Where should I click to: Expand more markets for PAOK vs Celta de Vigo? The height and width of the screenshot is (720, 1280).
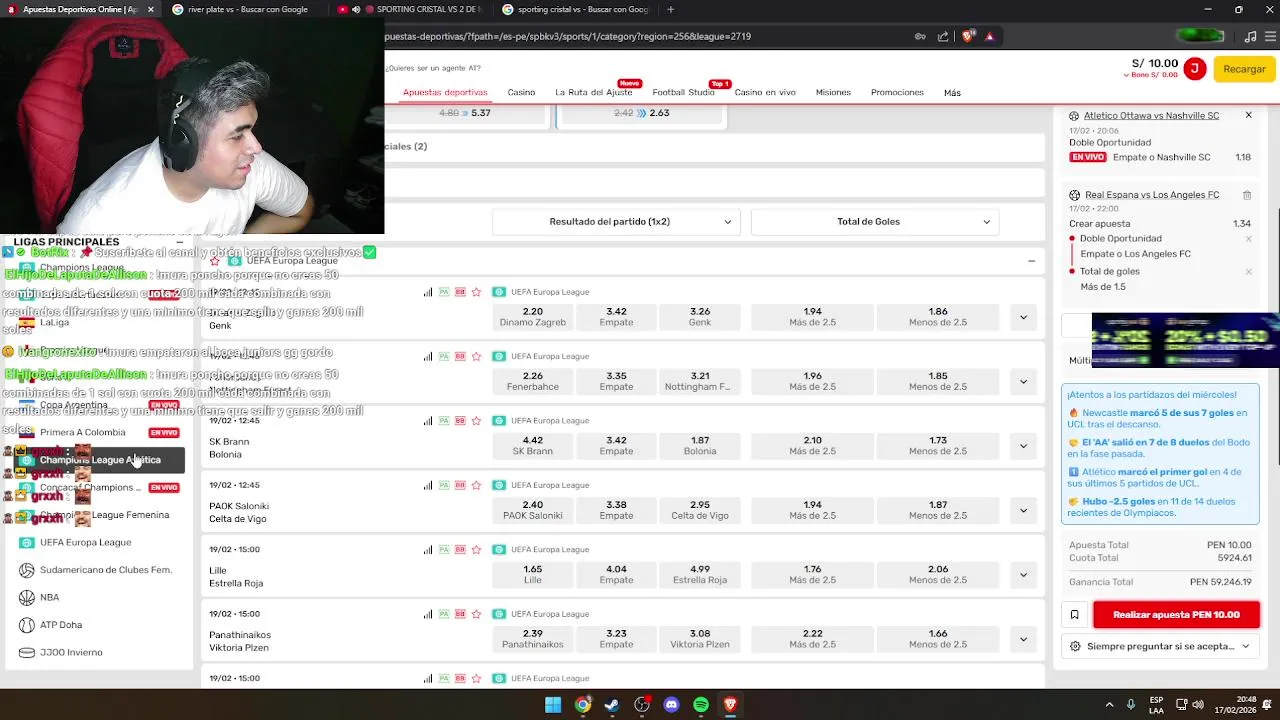(1023, 510)
